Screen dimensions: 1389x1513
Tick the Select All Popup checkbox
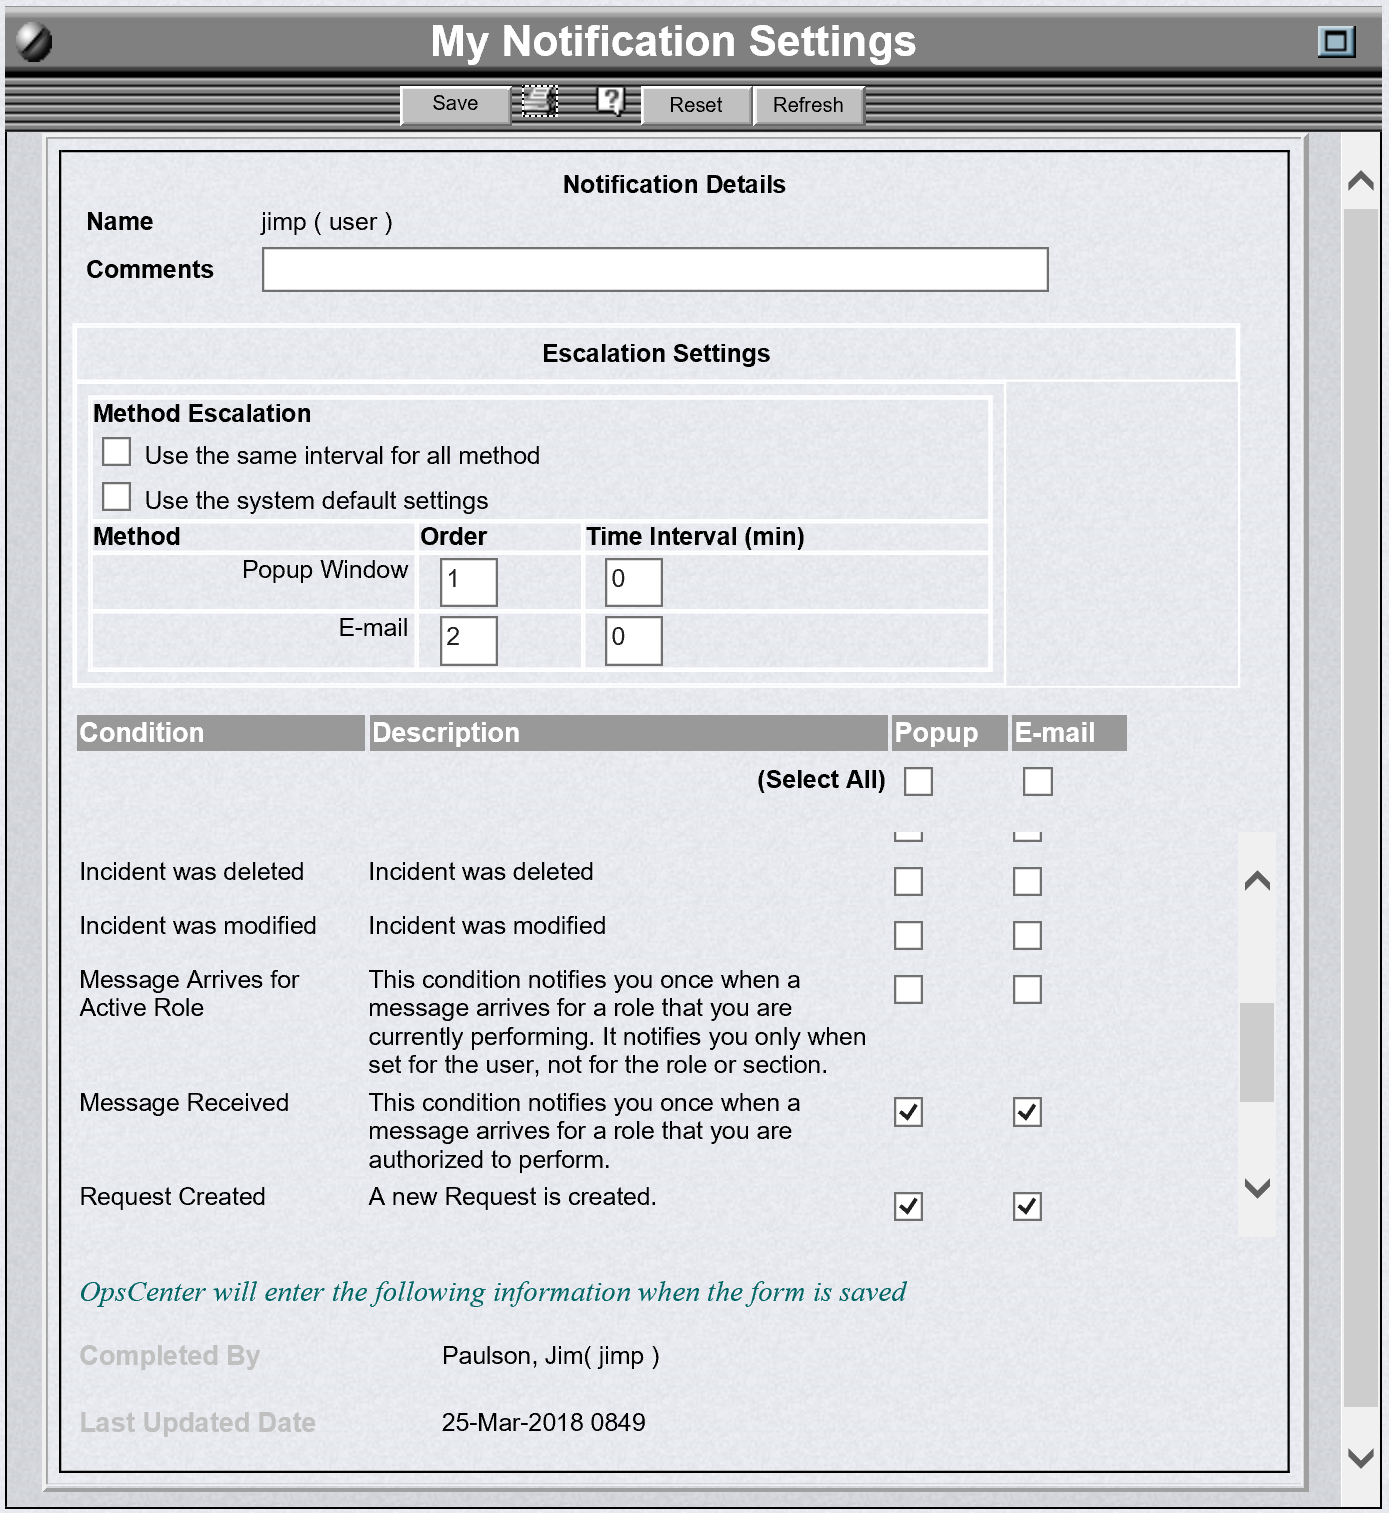pos(918,781)
